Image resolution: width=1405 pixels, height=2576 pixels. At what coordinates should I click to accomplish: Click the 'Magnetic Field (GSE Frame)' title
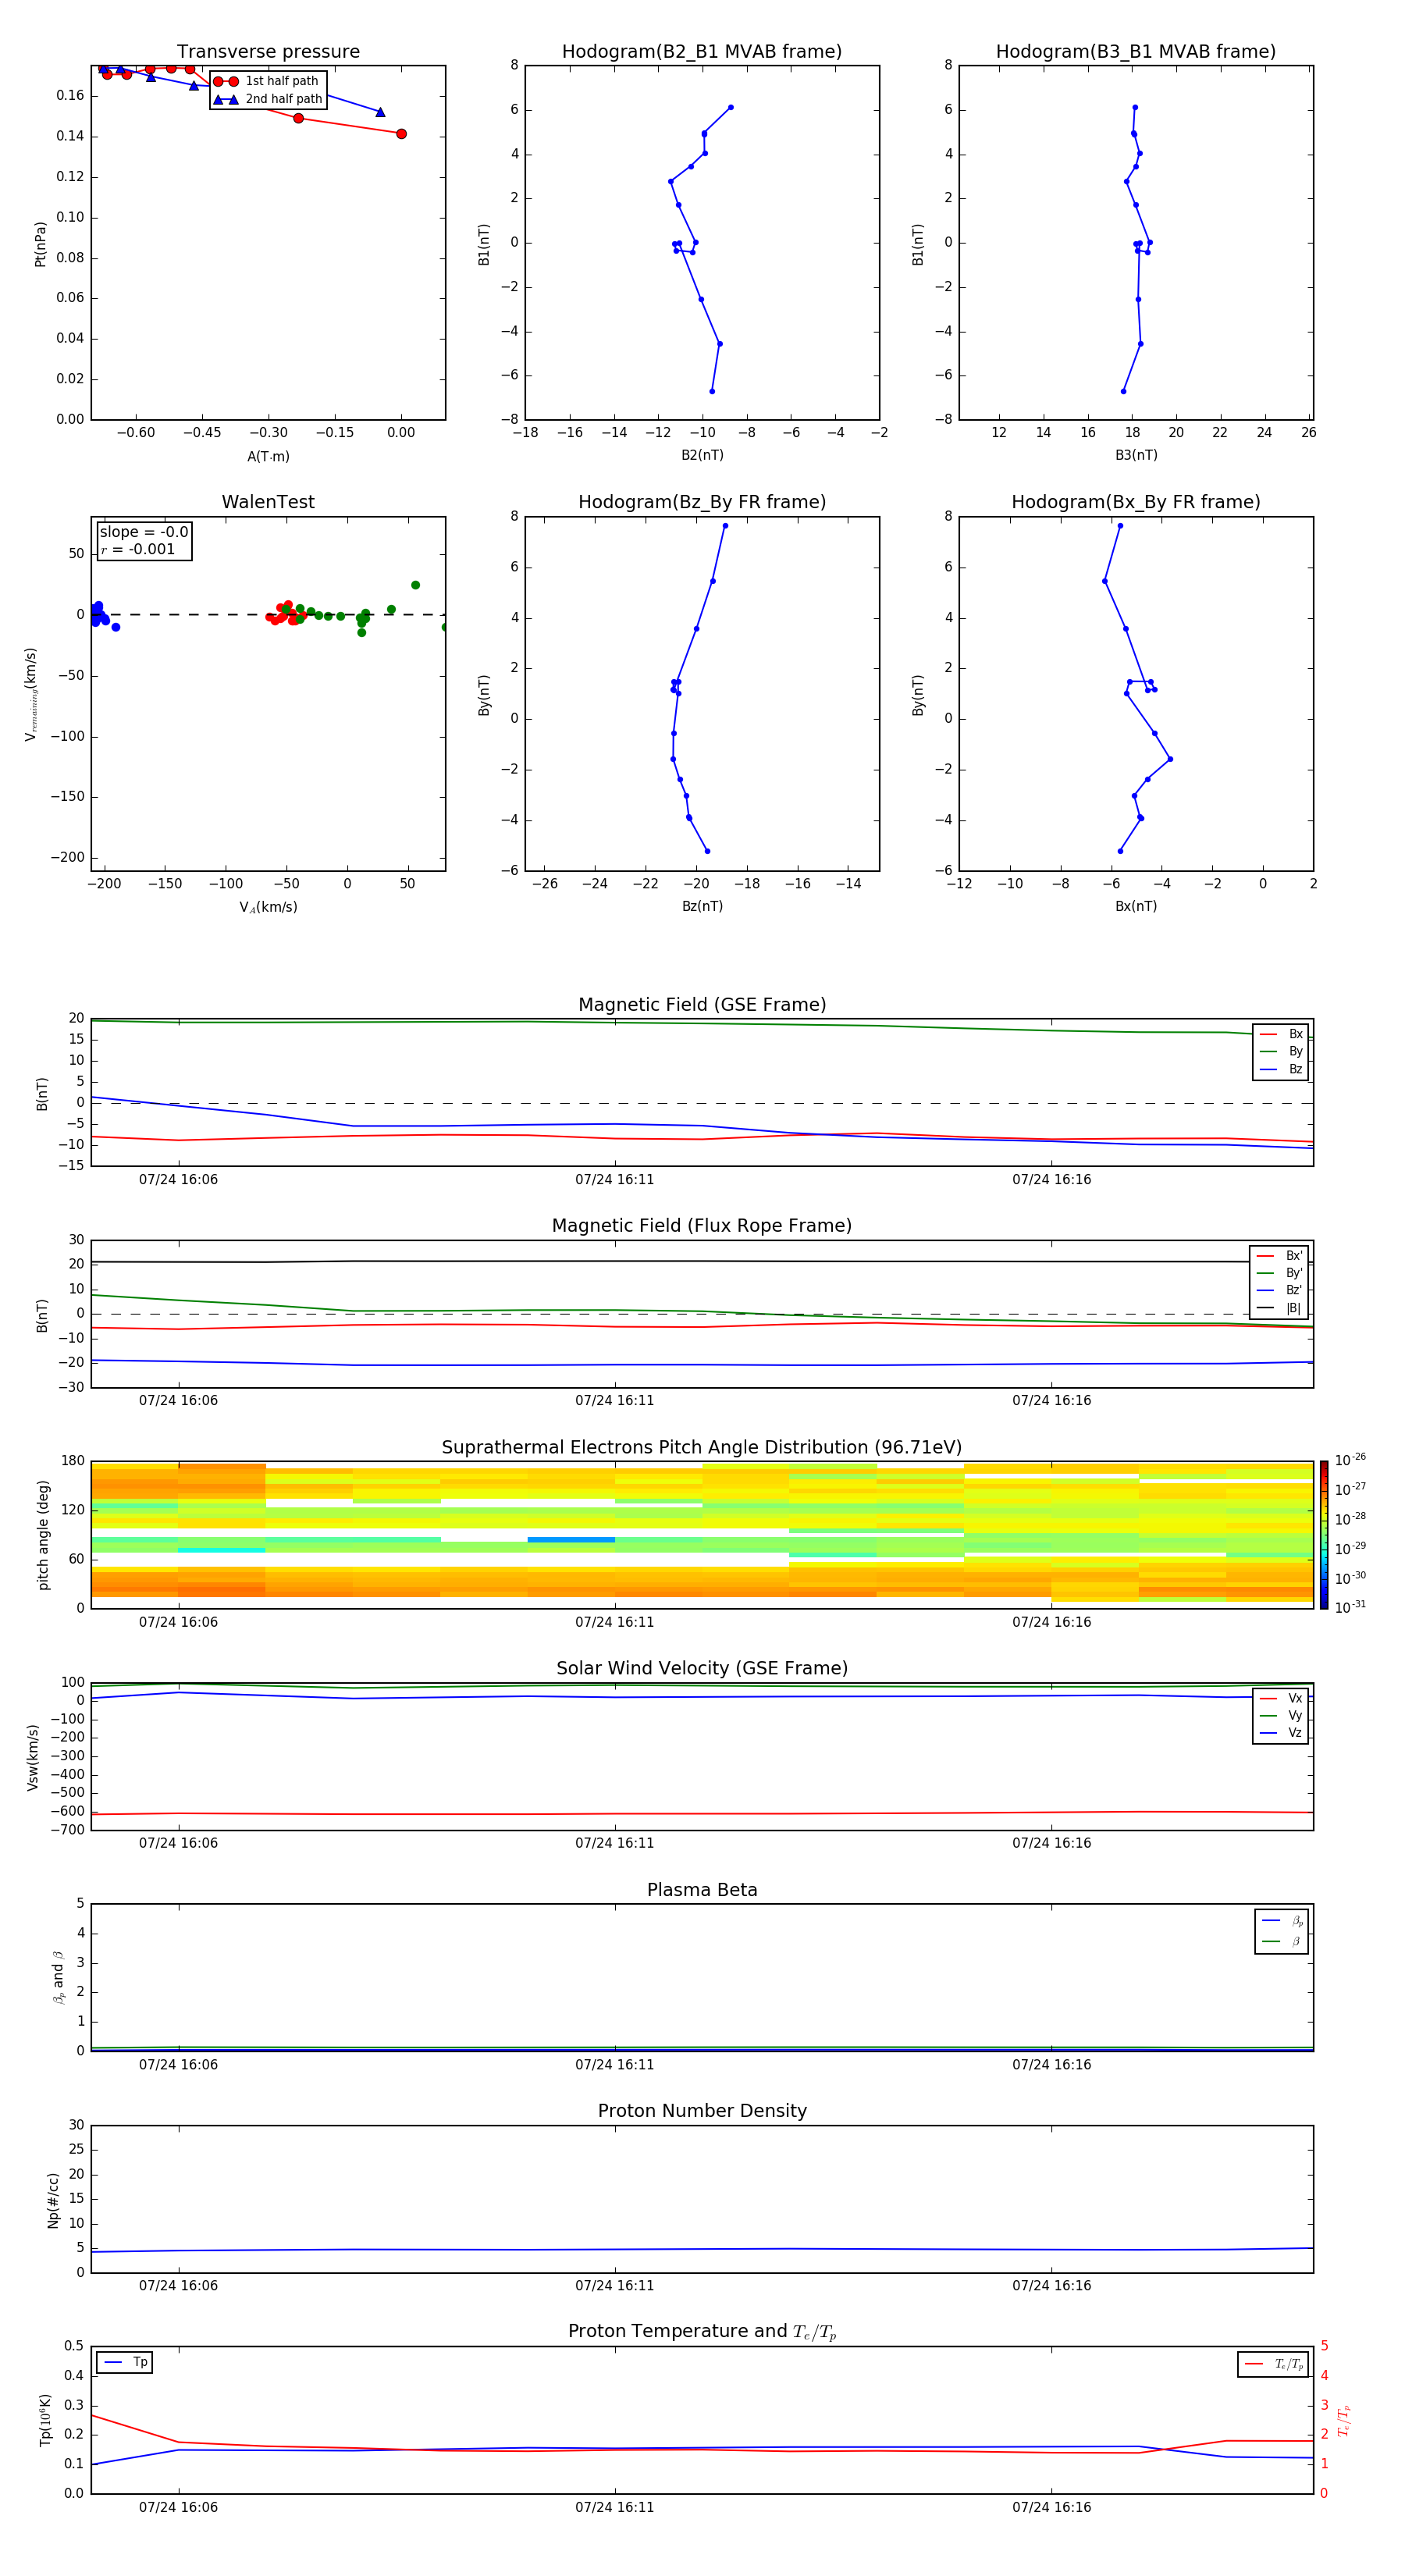pyautogui.click(x=702, y=1005)
